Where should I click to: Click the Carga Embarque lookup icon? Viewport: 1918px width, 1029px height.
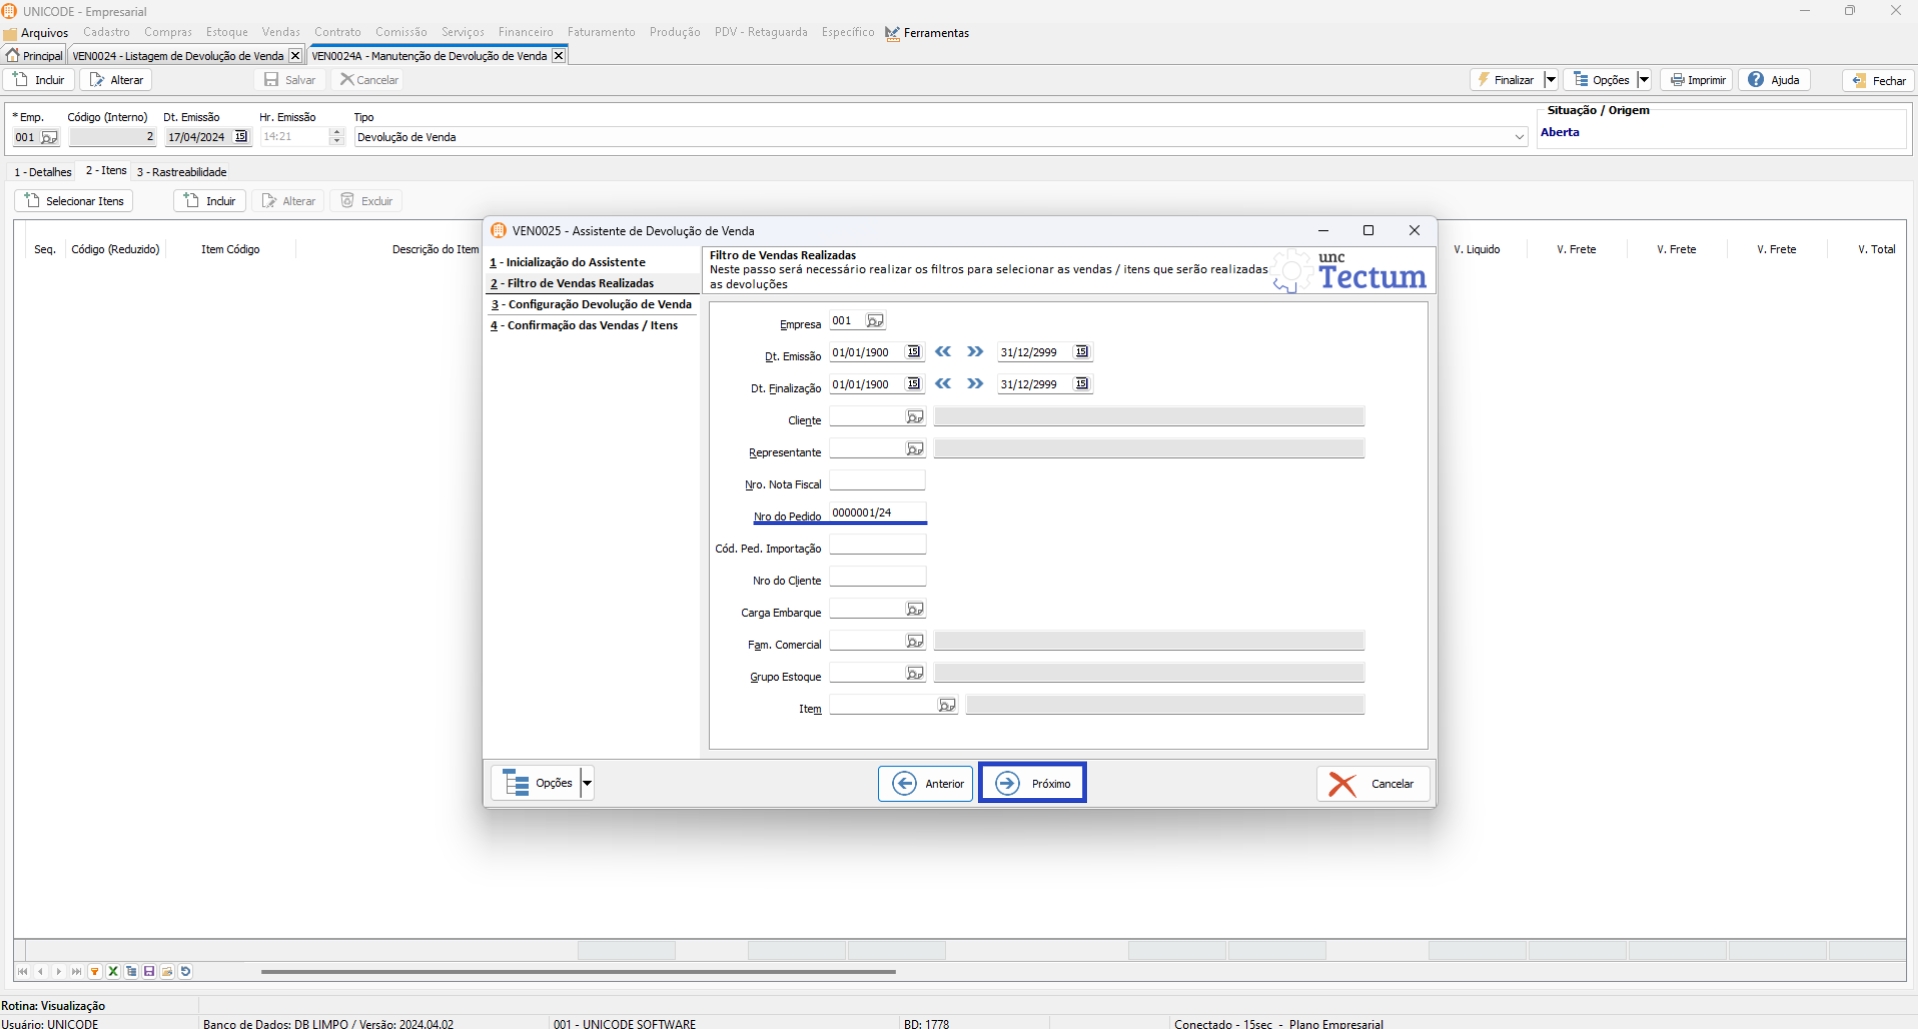tap(914, 609)
